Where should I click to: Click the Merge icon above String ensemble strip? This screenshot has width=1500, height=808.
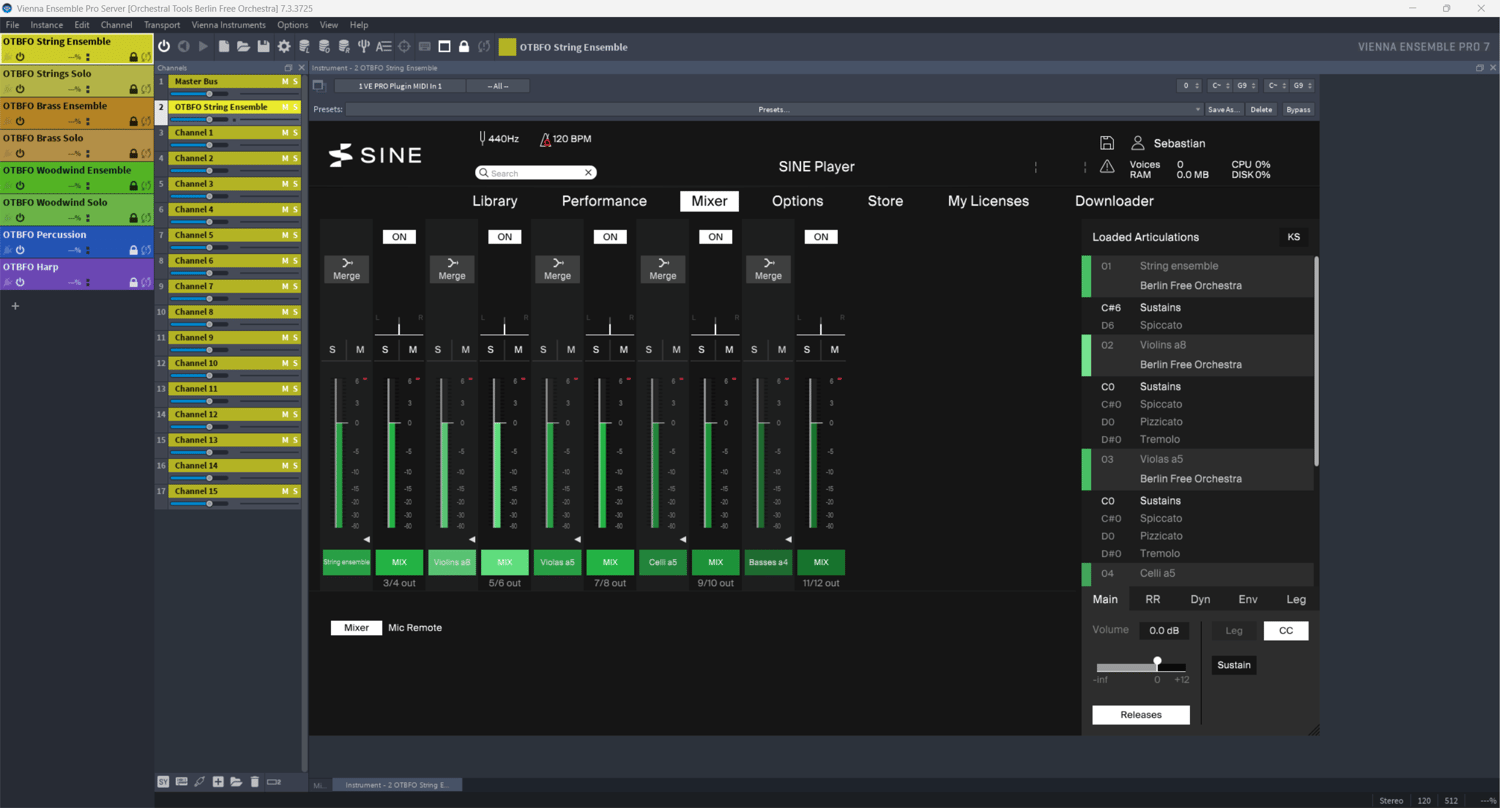[346, 269]
